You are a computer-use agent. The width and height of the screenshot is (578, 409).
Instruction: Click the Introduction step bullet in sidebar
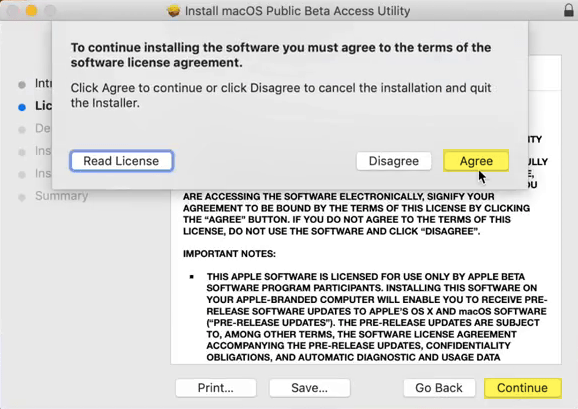(22, 85)
